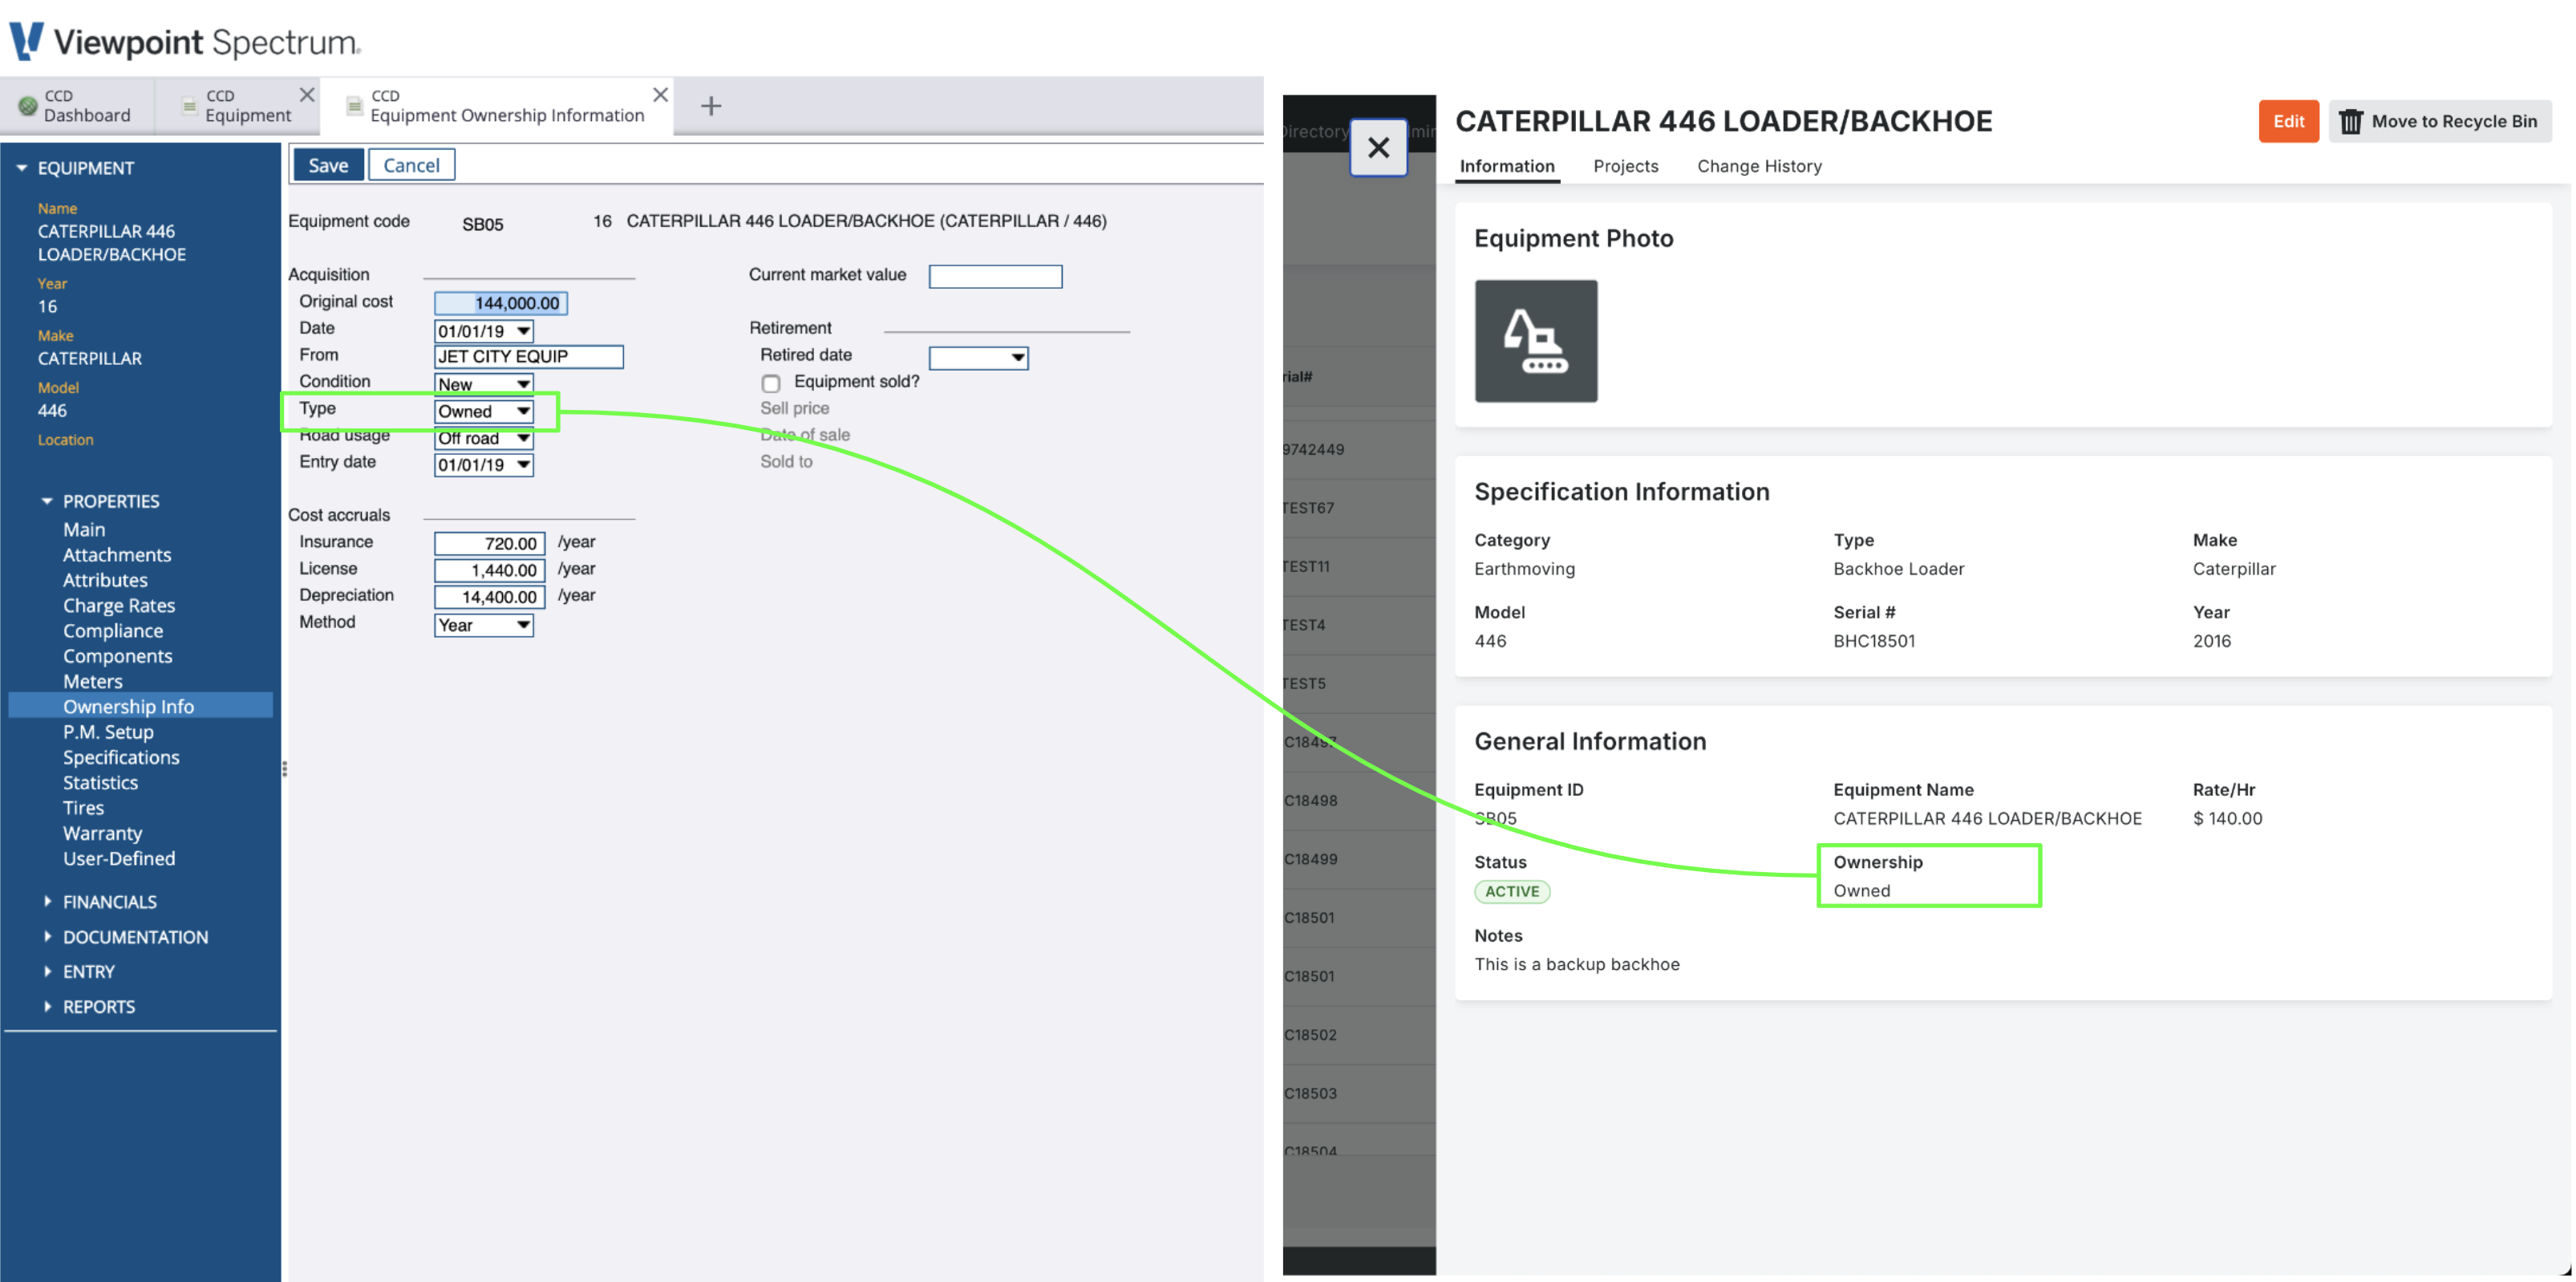Click the Insurance cost field
This screenshot has height=1282, width=2576.
click(489, 543)
